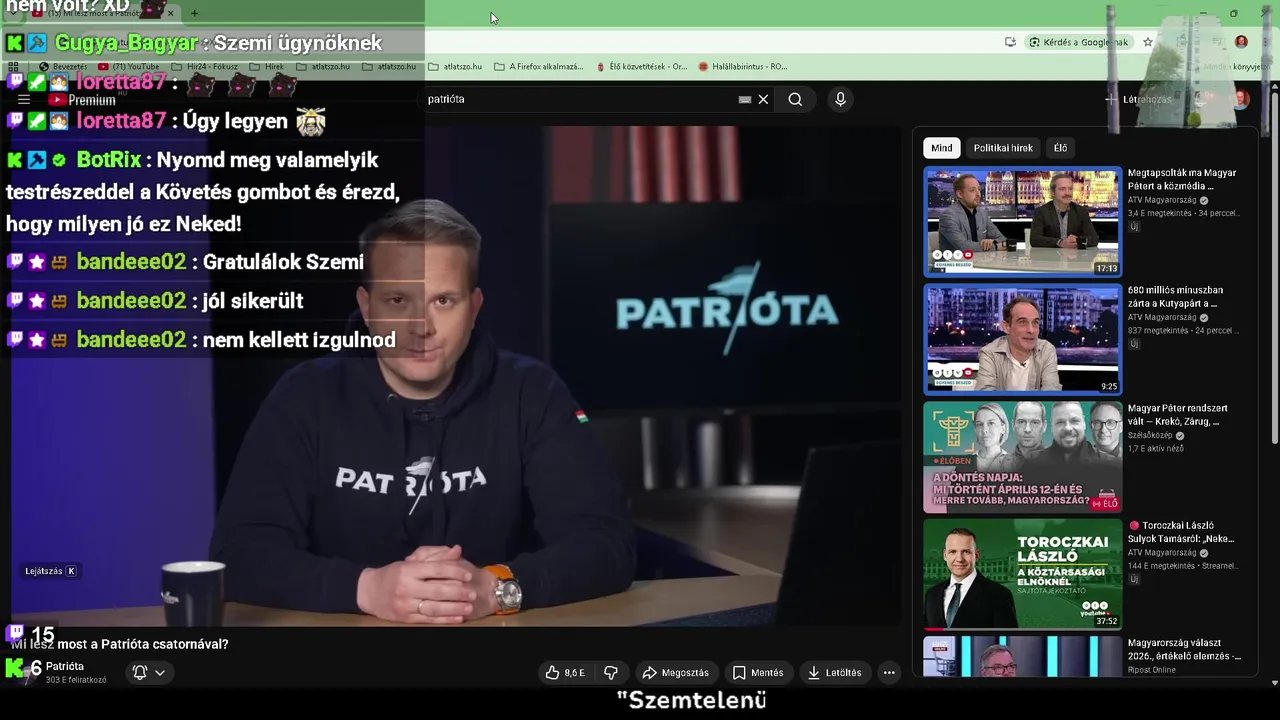The width and height of the screenshot is (1280, 720).
Task: Click the video title 'Mi lesz most a Patrióta csatornával?'
Action: 120,644
